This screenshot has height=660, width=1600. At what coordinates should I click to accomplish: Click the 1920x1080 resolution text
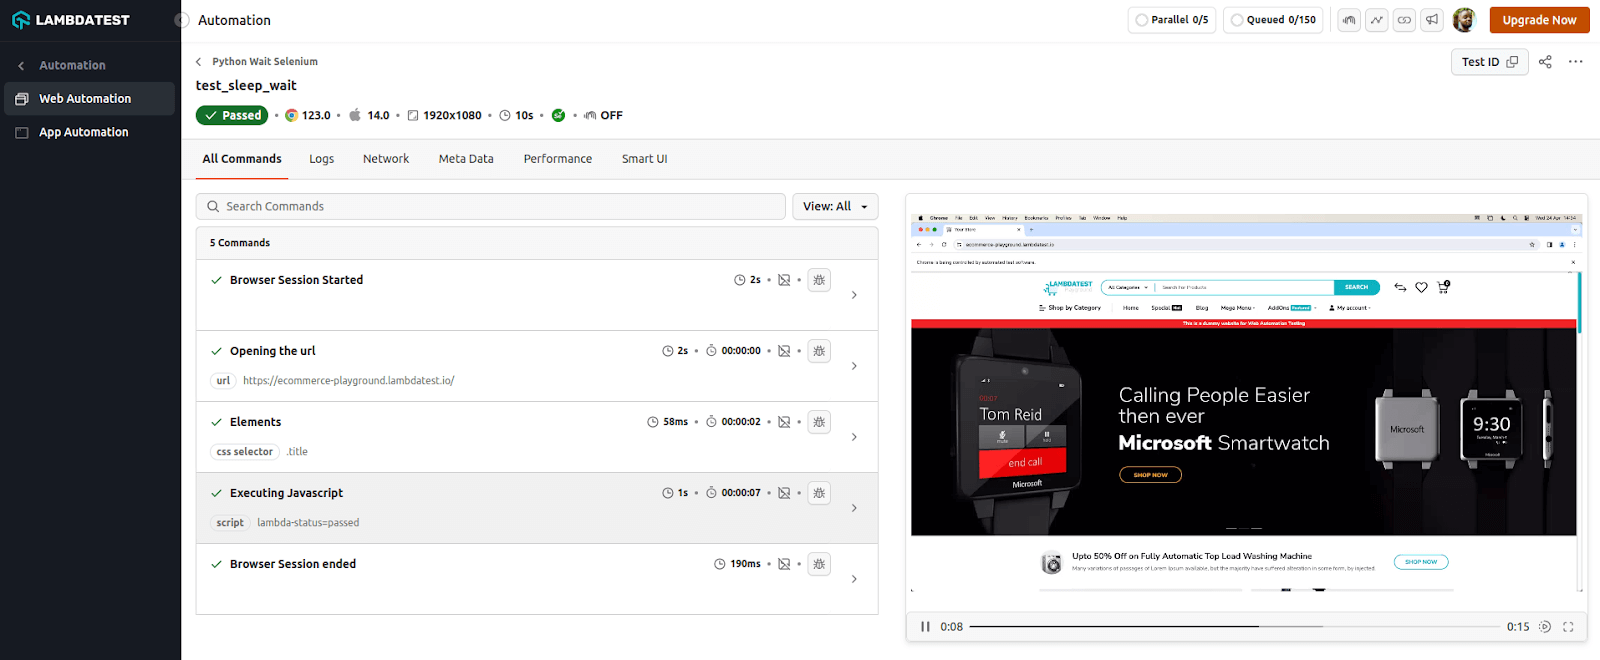click(452, 115)
